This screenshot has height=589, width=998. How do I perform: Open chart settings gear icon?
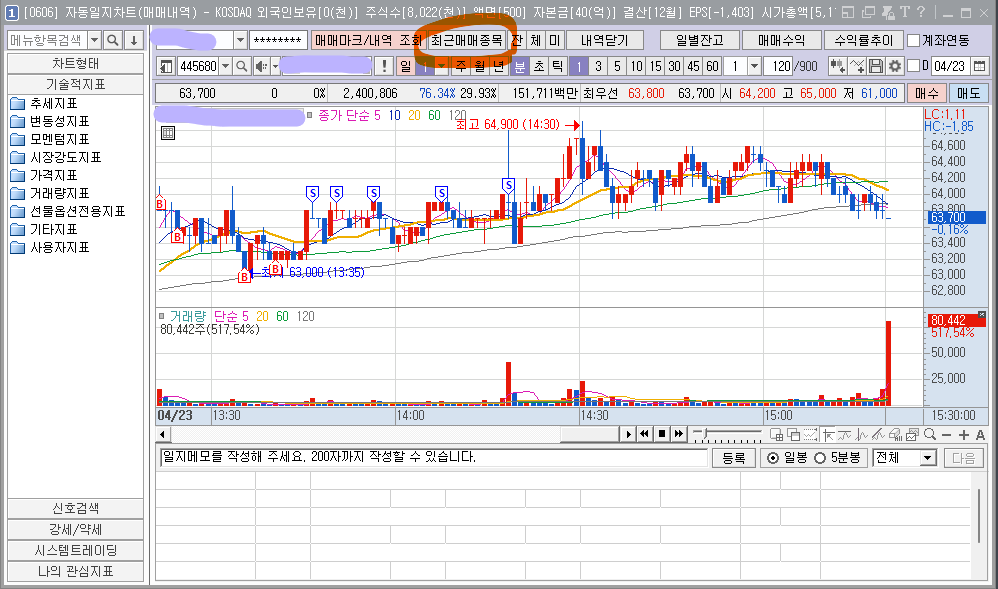point(895,66)
